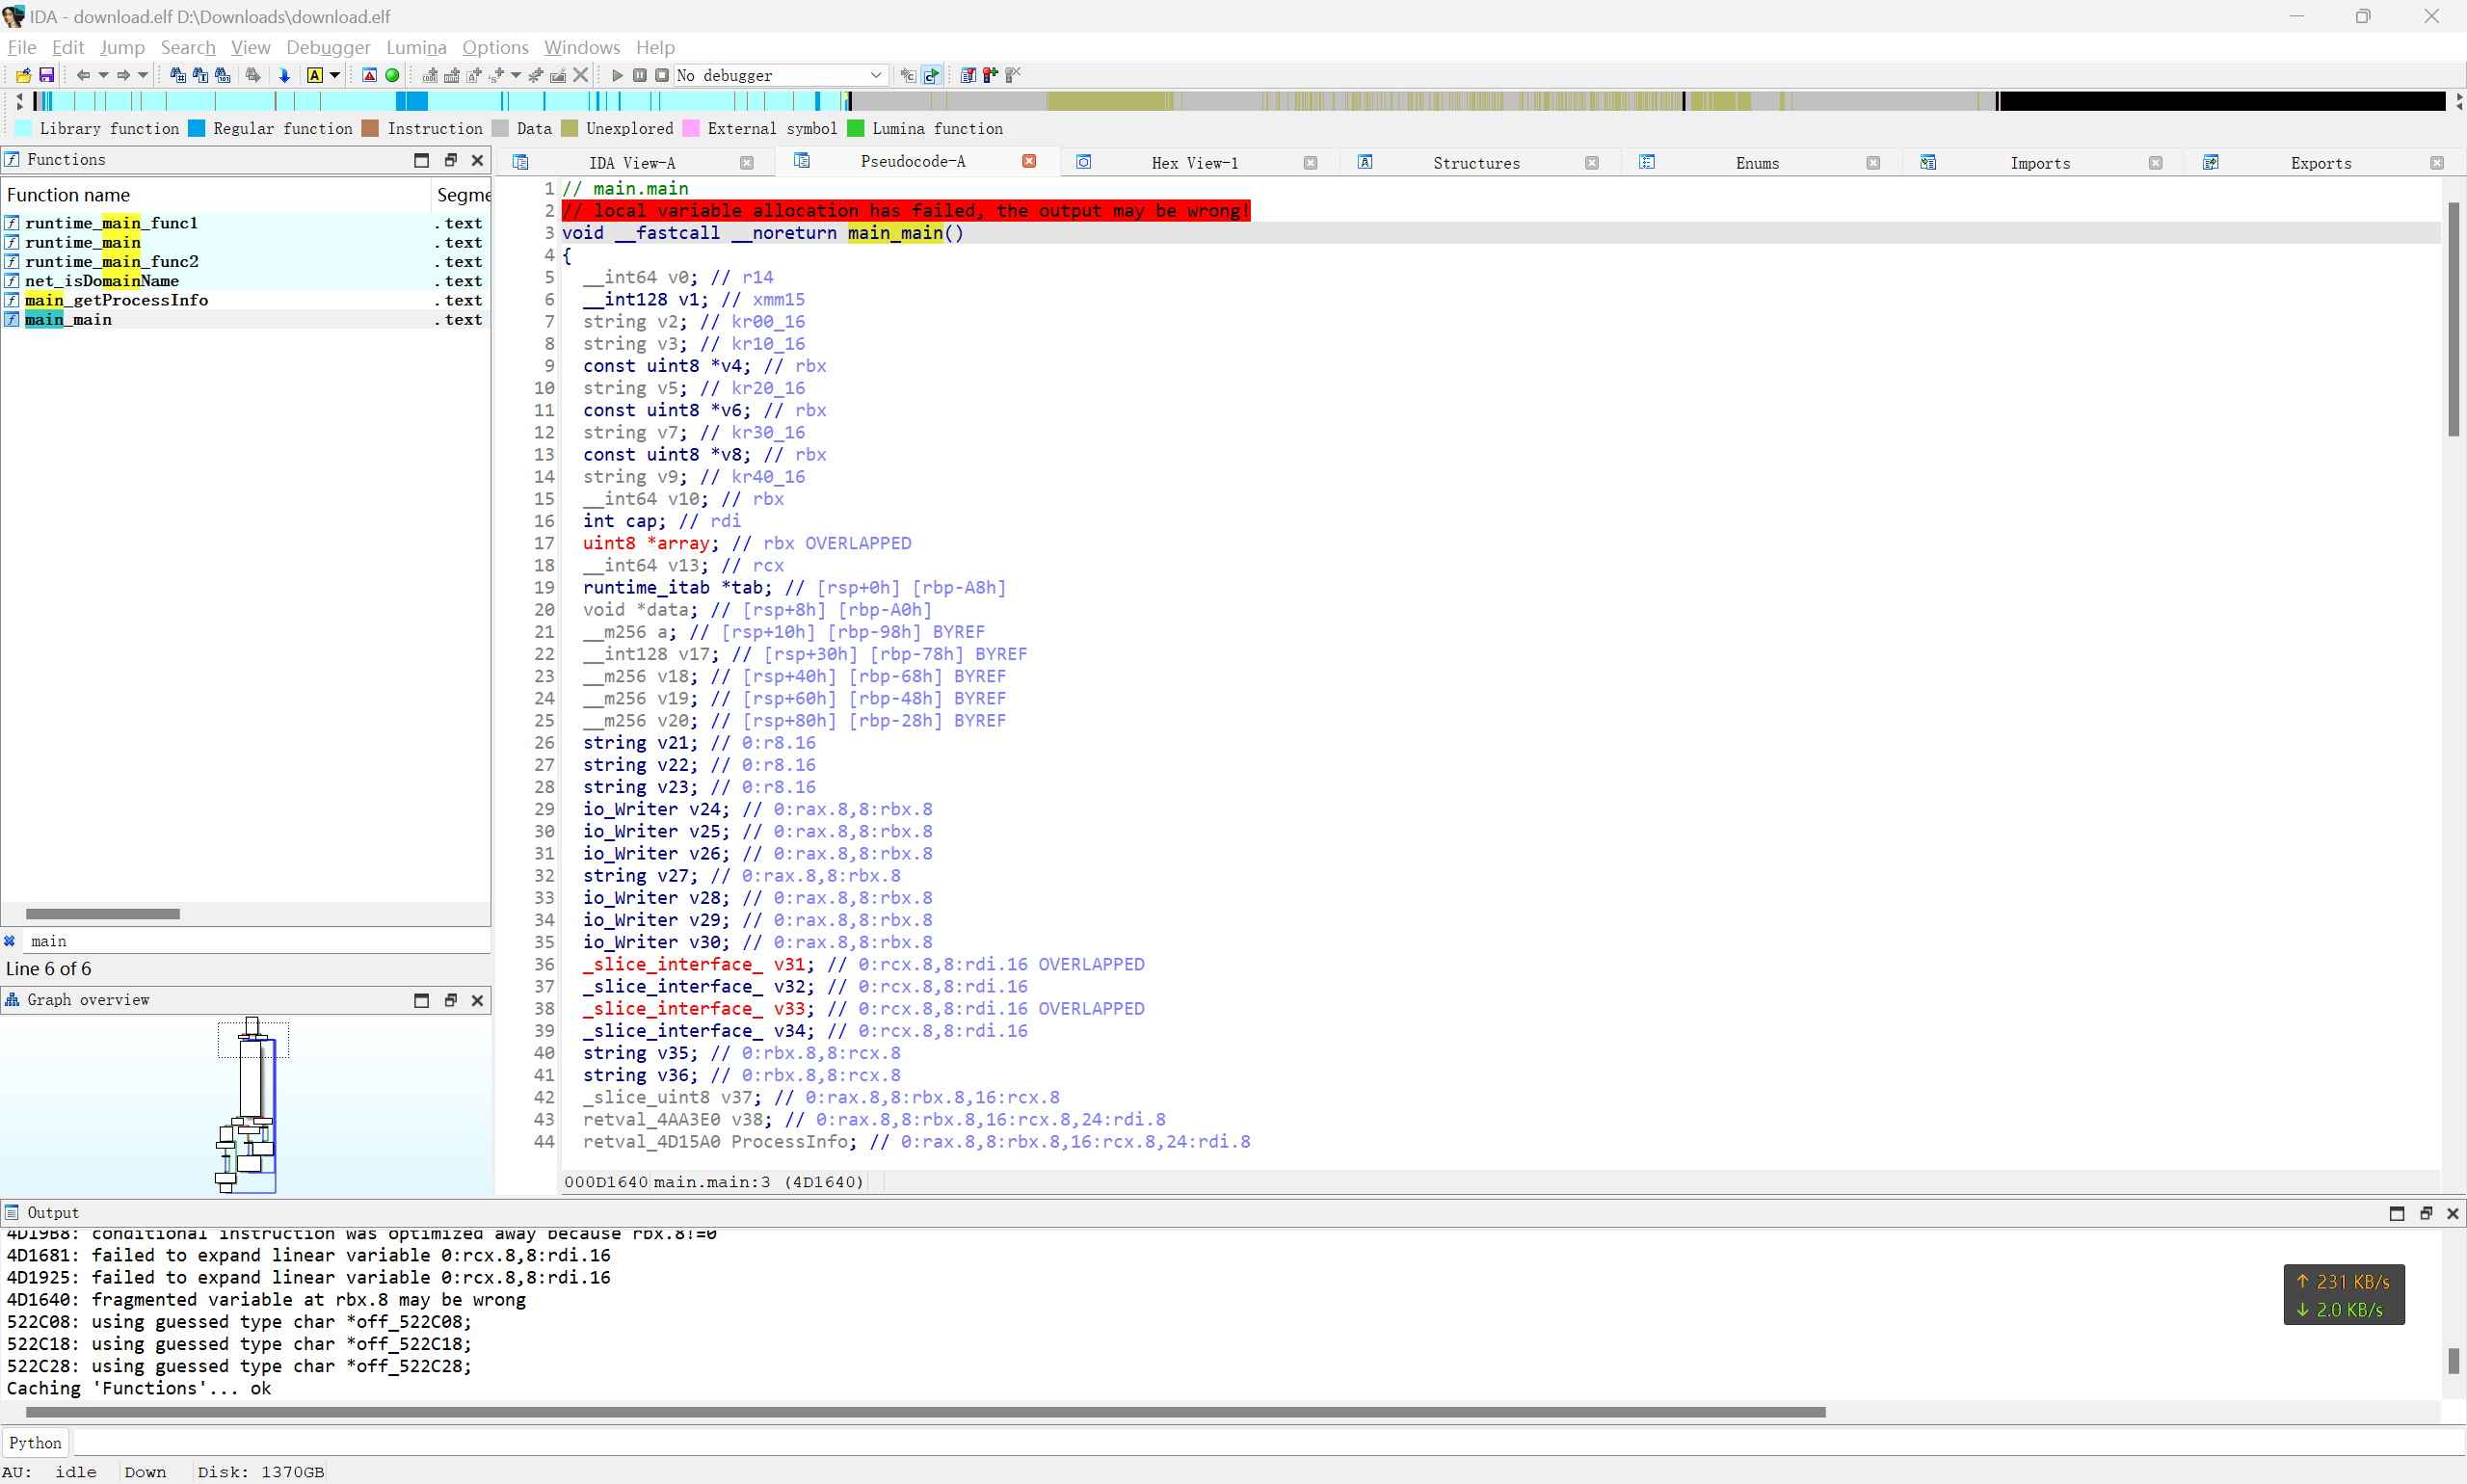Pause the process with the pause button
The image size is (2467, 1484).
(x=640, y=75)
